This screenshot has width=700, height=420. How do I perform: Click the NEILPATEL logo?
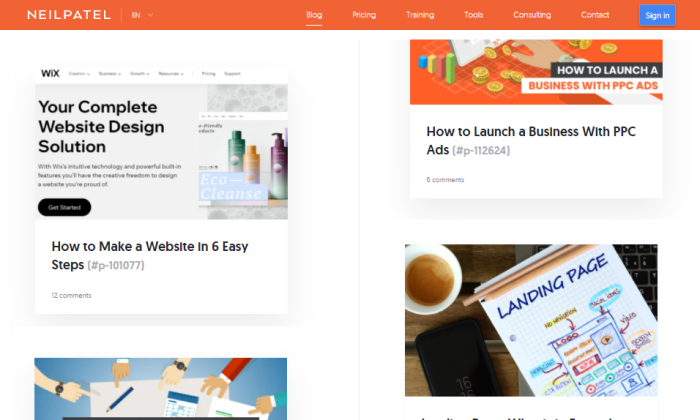point(69,15)
